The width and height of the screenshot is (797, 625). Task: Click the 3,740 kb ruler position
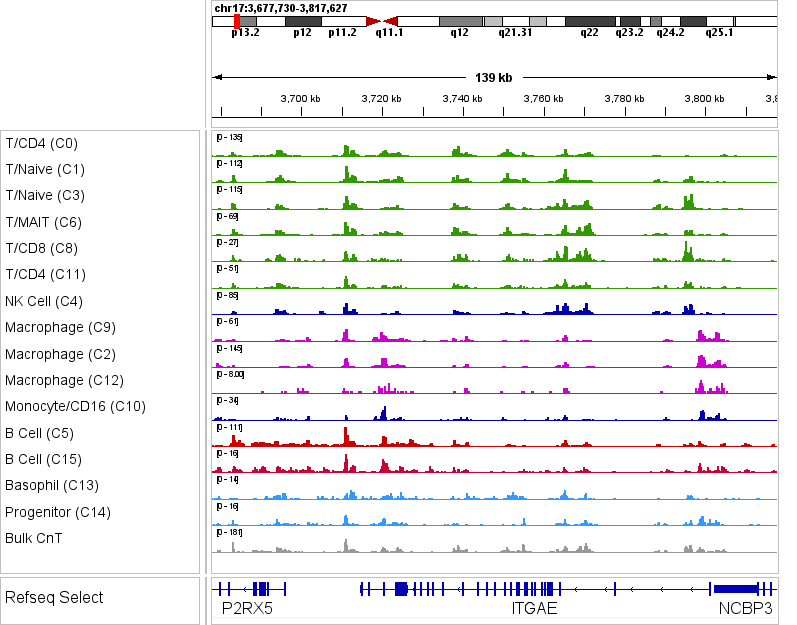pyautogui.click(x=463, y=99)
